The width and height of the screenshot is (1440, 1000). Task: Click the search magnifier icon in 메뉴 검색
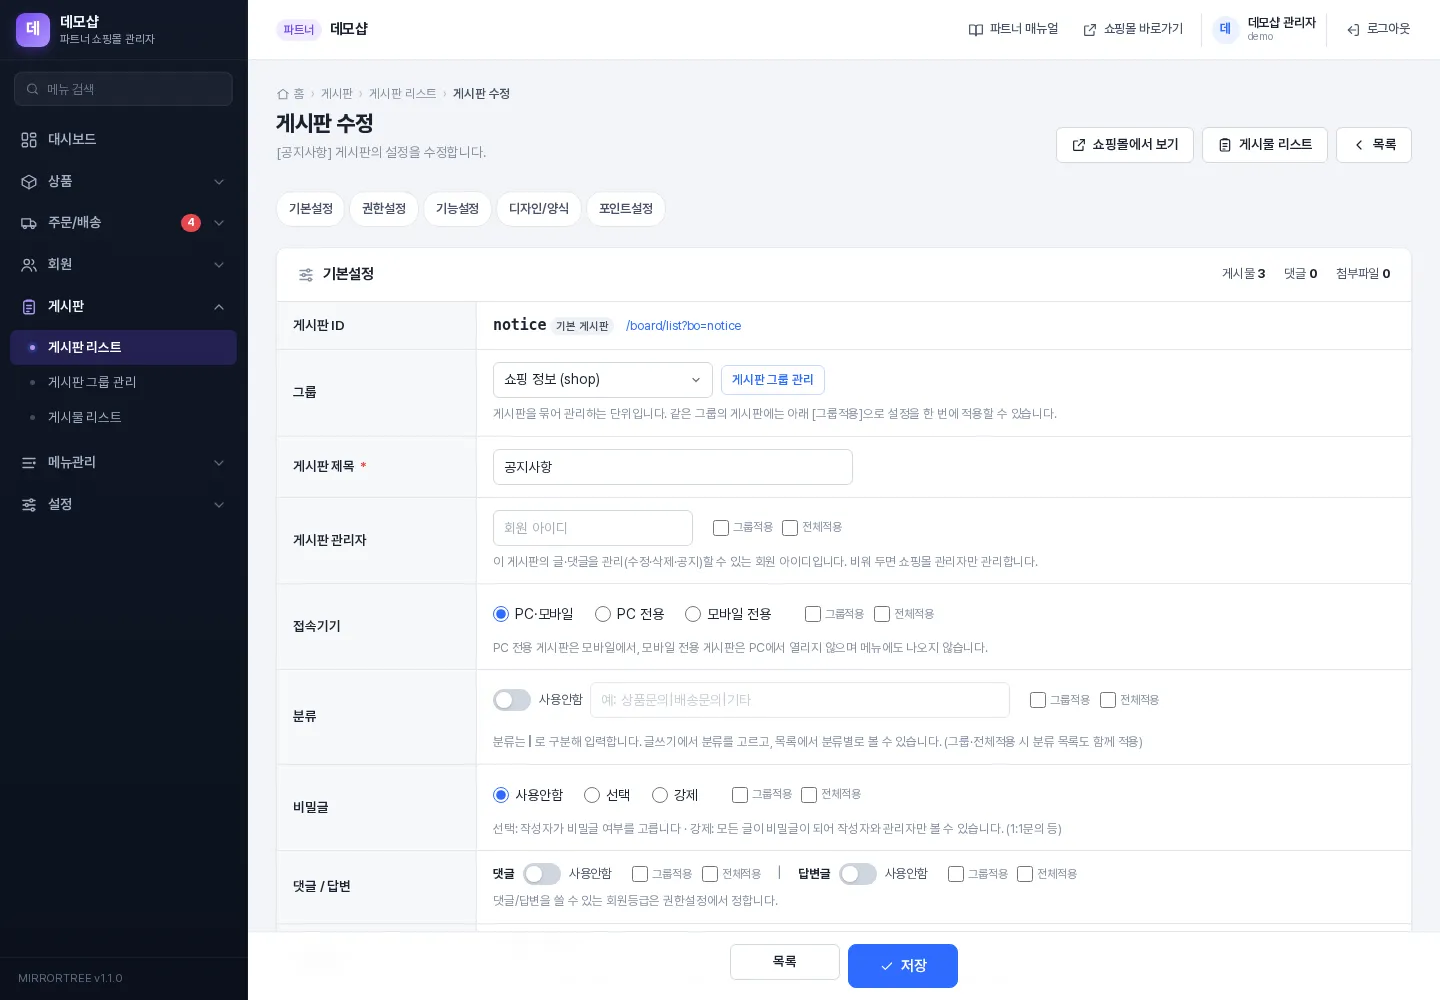(x=33, y=89)
